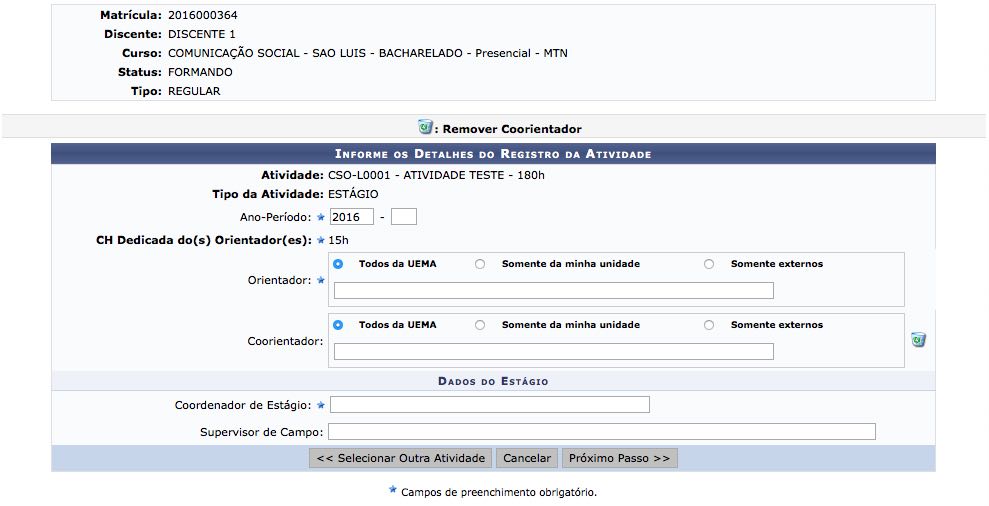
Task: Select Coorientador "Todos da UEMA" radio button
Action: pyautogui.click(x=338, y=325)
